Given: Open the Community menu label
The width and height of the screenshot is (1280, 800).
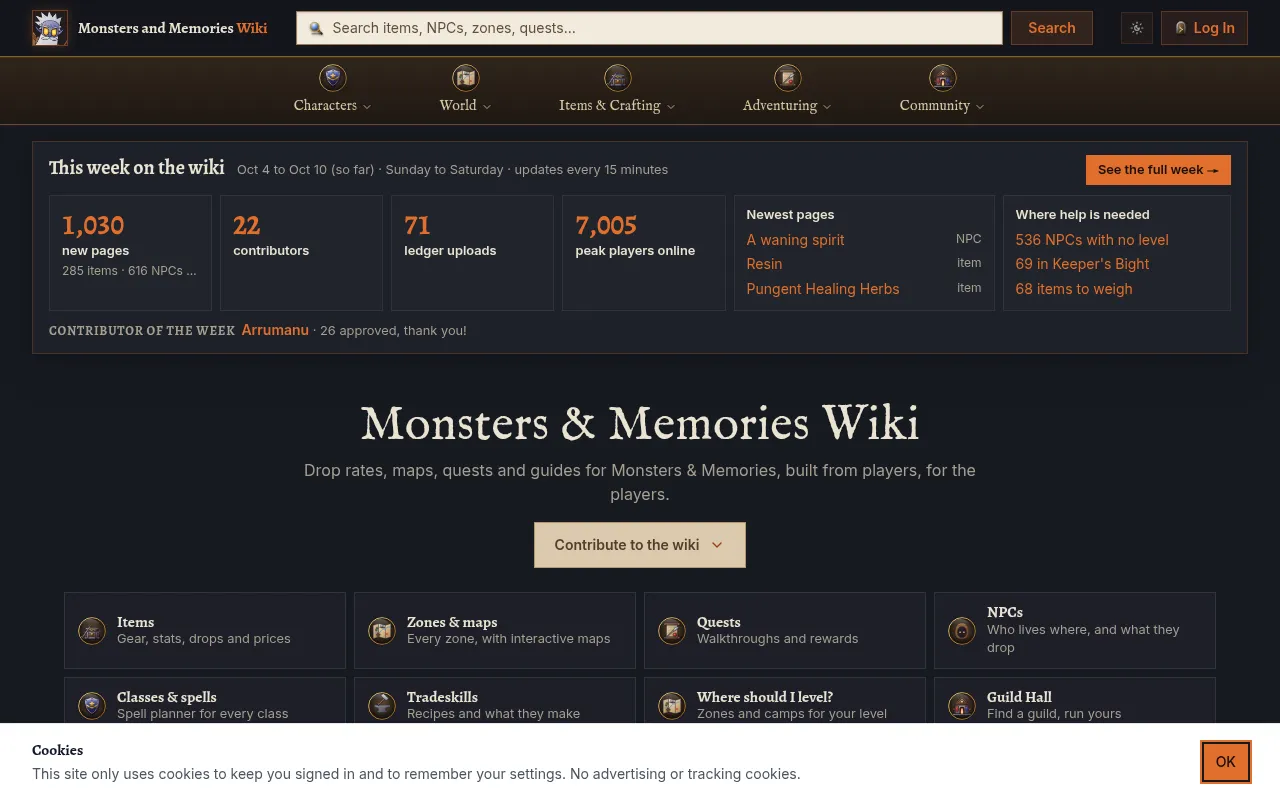Looking at the screenshot, I should pyautogui.click(x=935, y=105).
